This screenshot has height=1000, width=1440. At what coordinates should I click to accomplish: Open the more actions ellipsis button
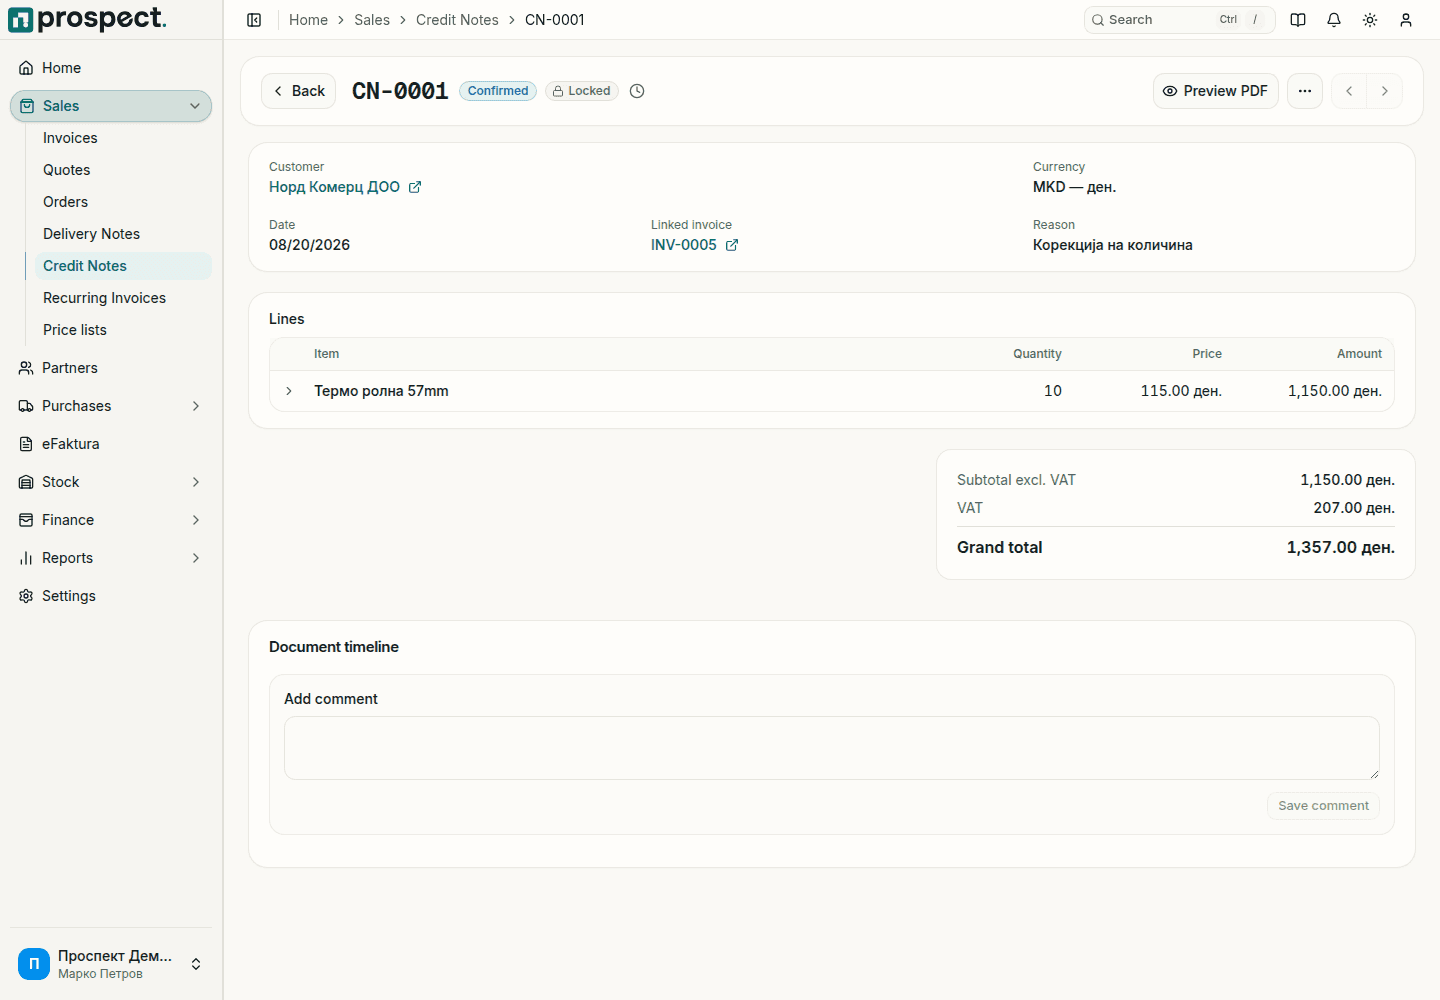pos(1305,91)
